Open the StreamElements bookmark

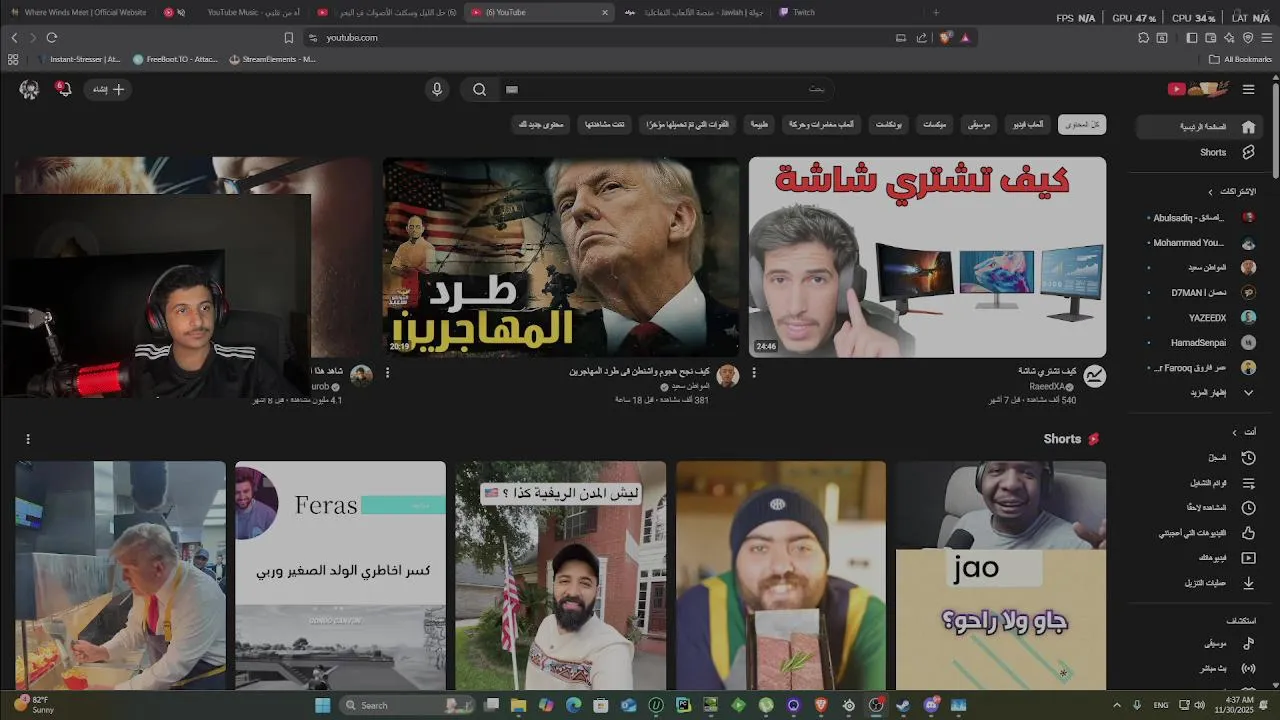(272, 59)
